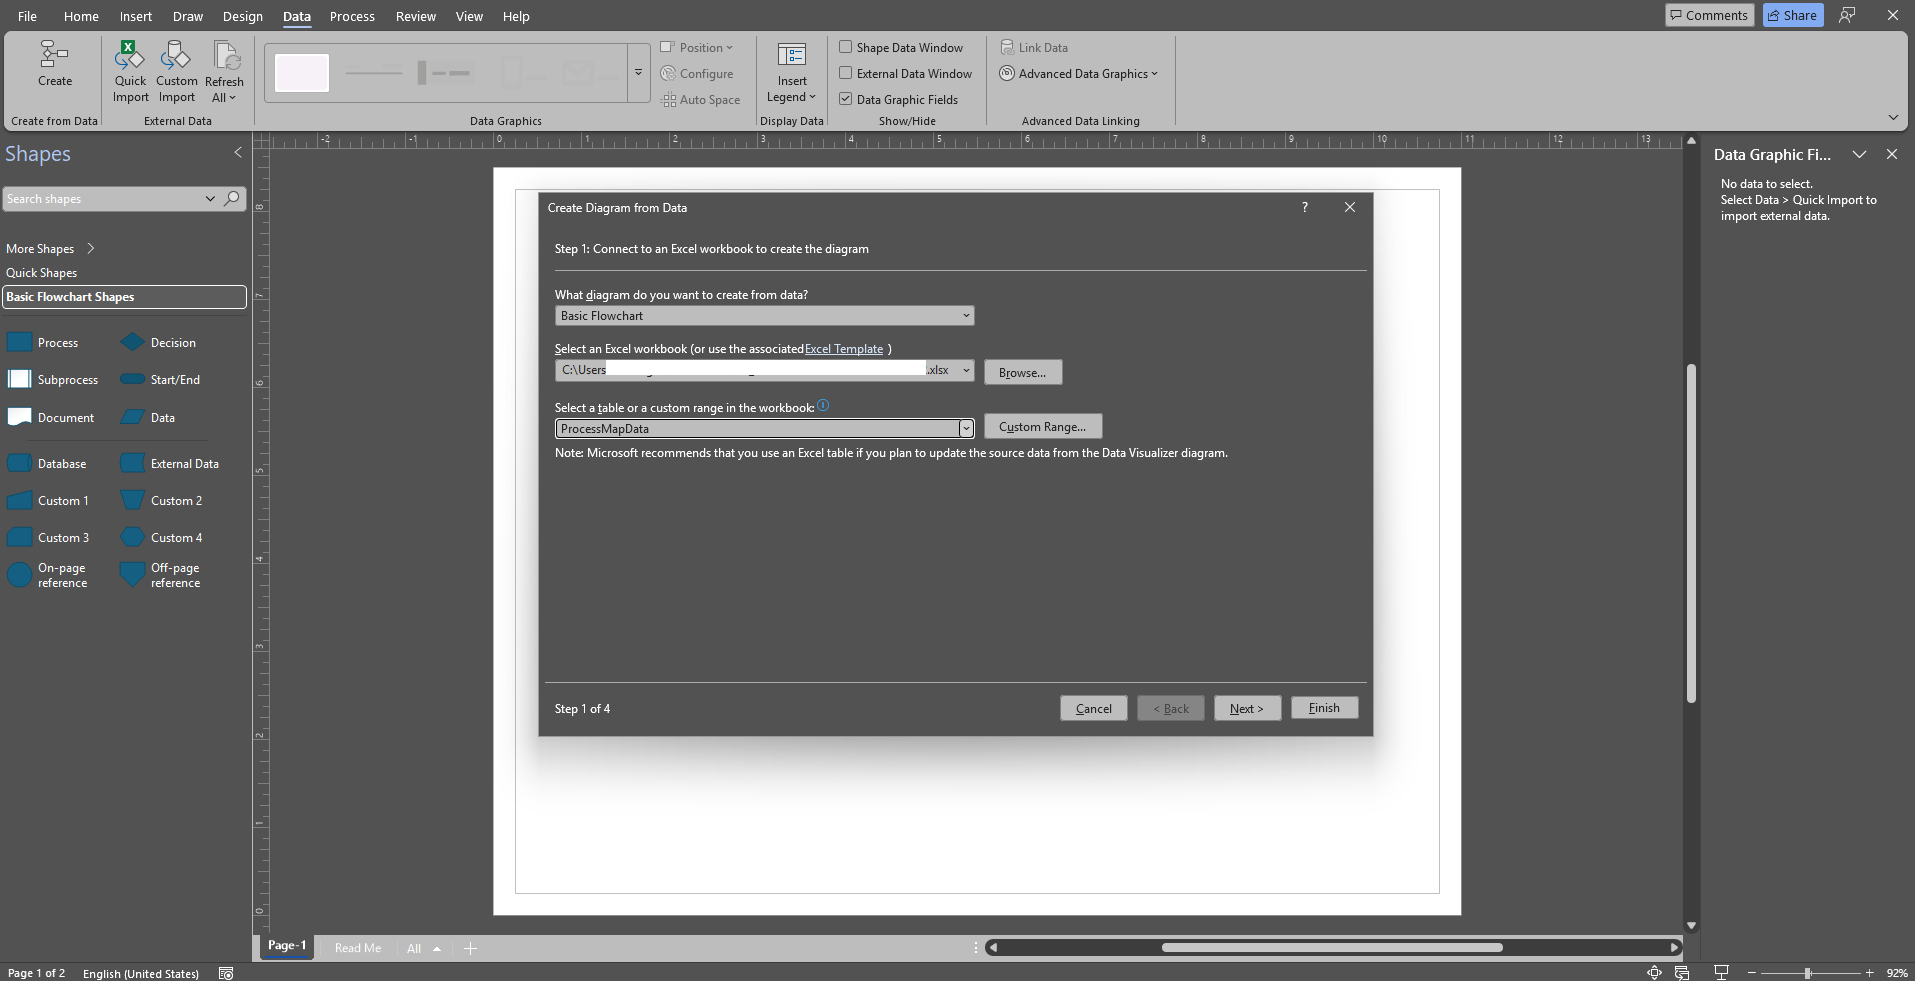Enable Shape Data Window checkbox
The height and width of the screenshot is (981, 1915).
(x=846, y=47)
